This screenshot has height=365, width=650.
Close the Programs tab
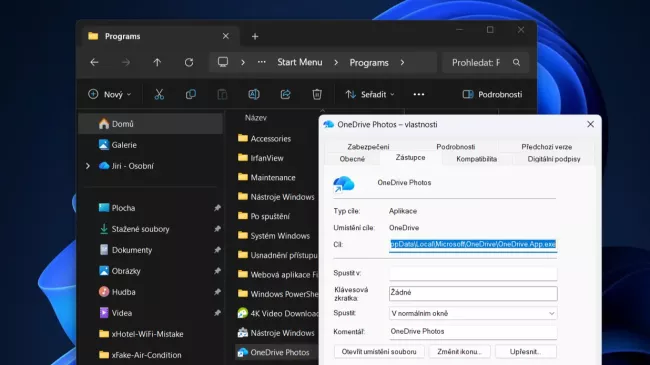[226, 36]
